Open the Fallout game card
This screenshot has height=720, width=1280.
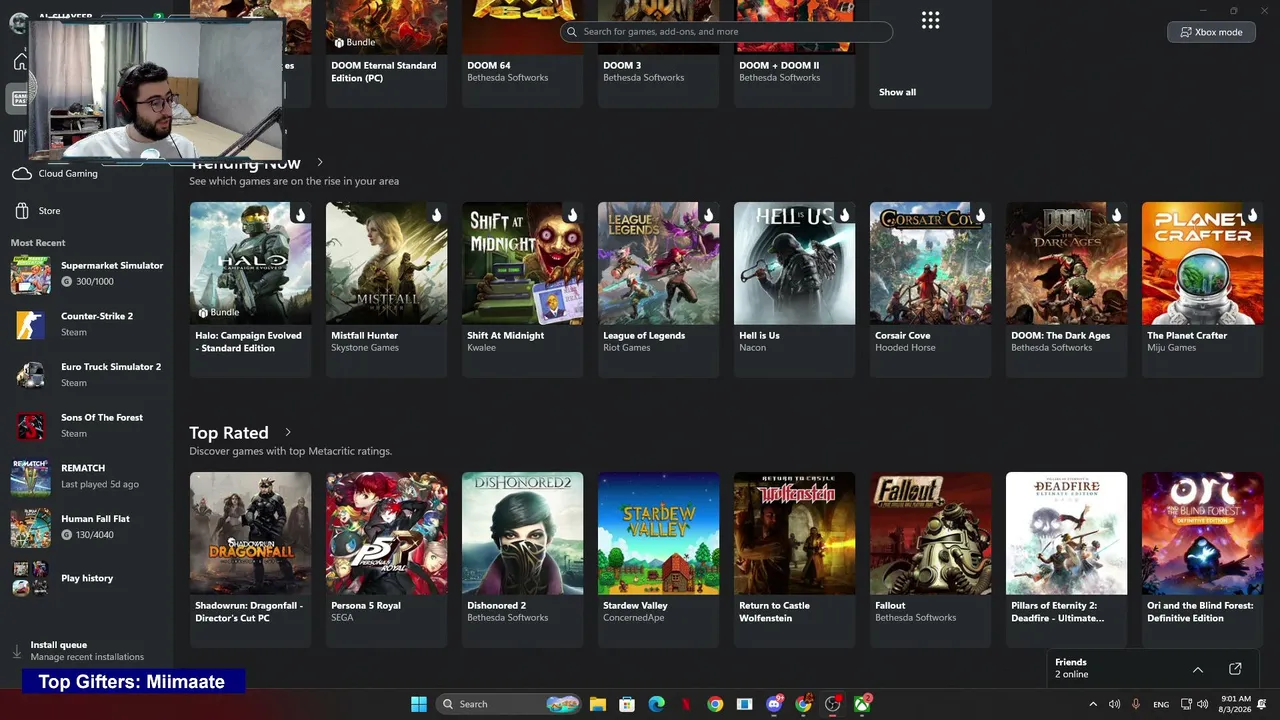click(x=930, y=560)
